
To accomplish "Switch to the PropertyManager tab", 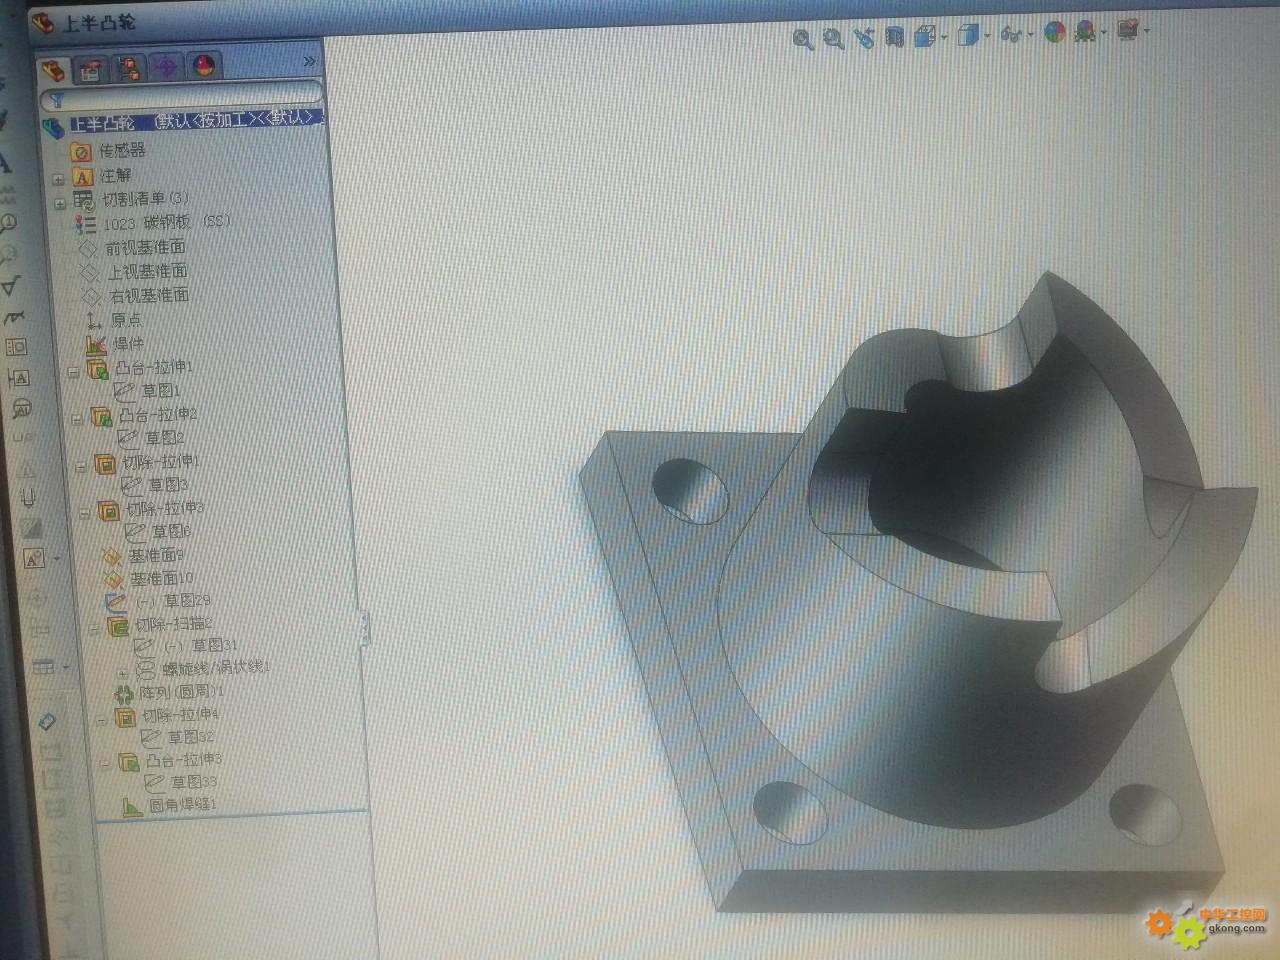I will pyautogui.click(x=91, y=69).
